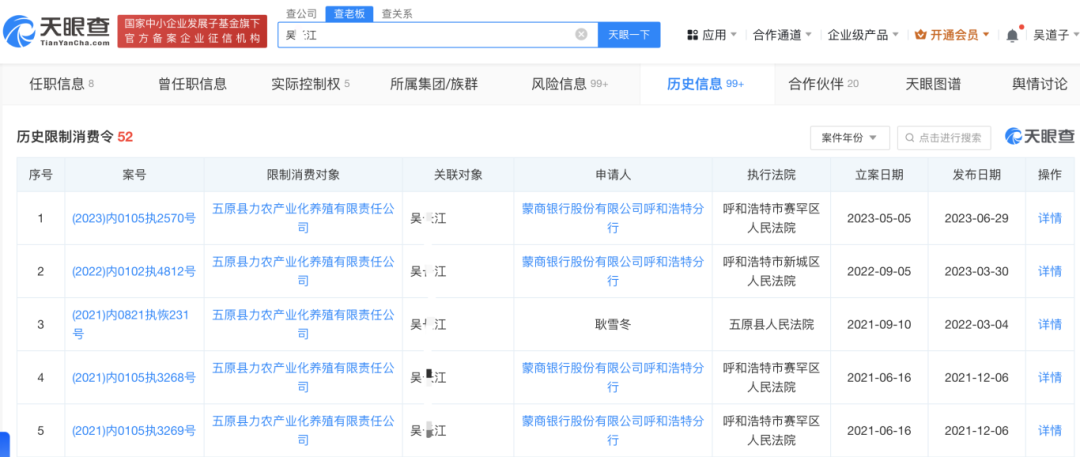
Task: Open the 所属集团/族群 tab
Action: (x=434, y=84)
